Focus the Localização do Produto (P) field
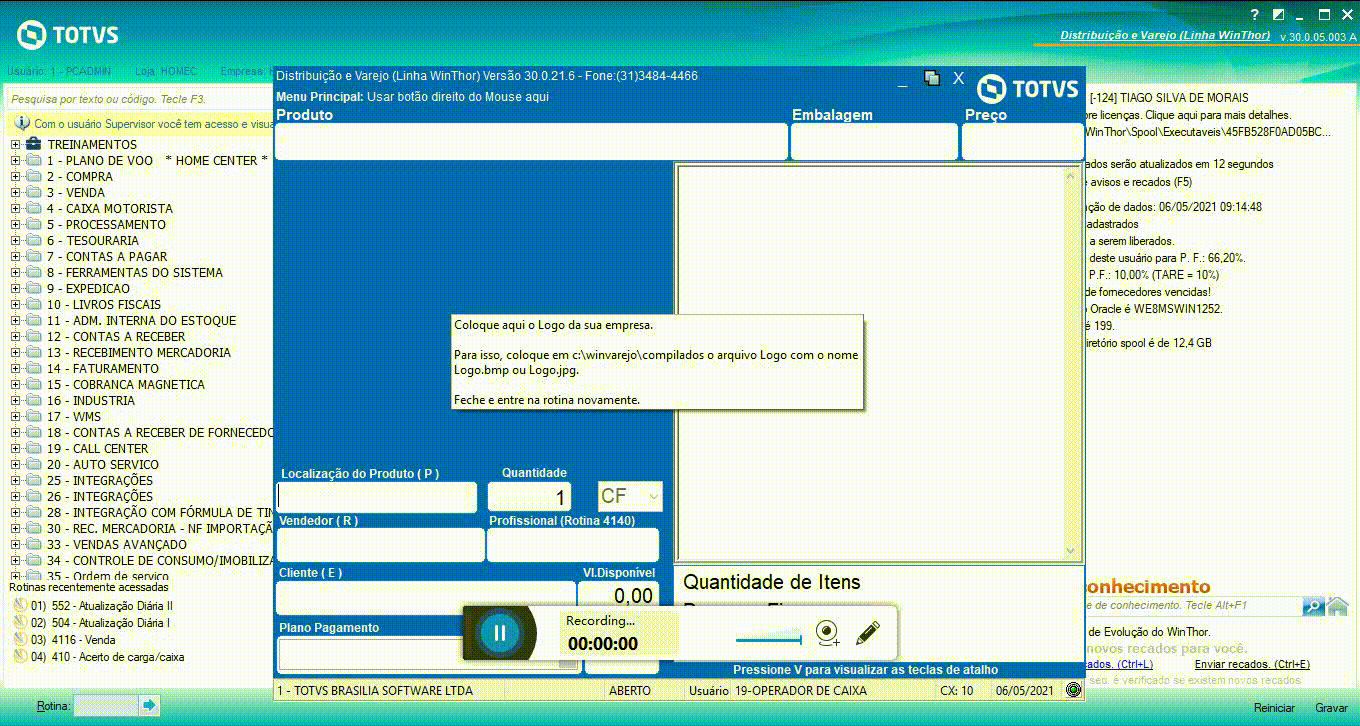Image resolution: width=1360 pixels, height=726 pixels. [377, 497]
